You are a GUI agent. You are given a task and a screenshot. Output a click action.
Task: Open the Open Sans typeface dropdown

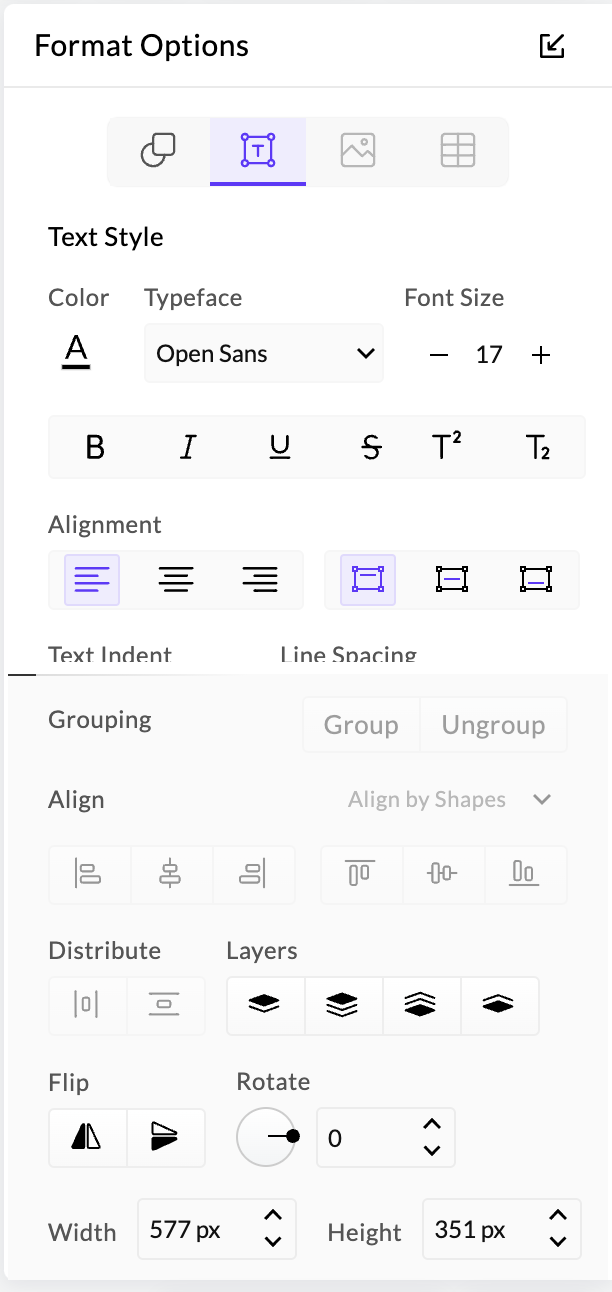coord(264,353)
